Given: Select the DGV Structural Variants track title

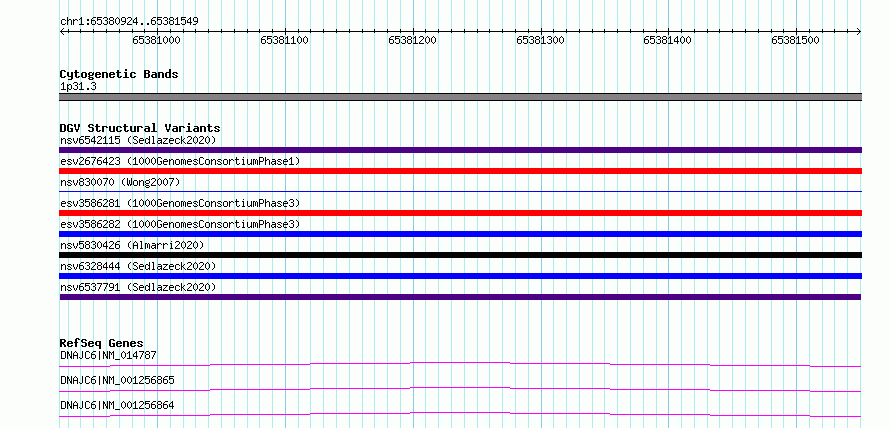Looking at the screenshot, I should (x=140, y=128).
